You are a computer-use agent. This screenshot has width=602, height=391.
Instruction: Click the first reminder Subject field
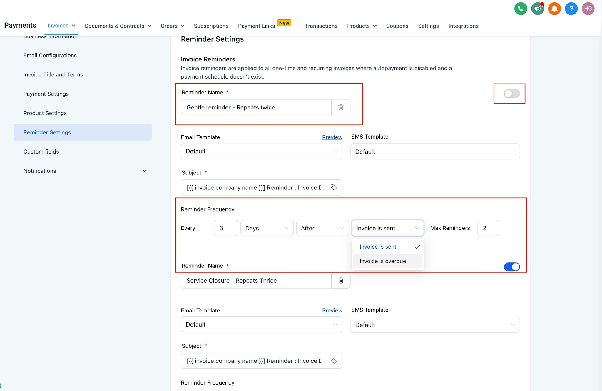(x=261, y=187)
